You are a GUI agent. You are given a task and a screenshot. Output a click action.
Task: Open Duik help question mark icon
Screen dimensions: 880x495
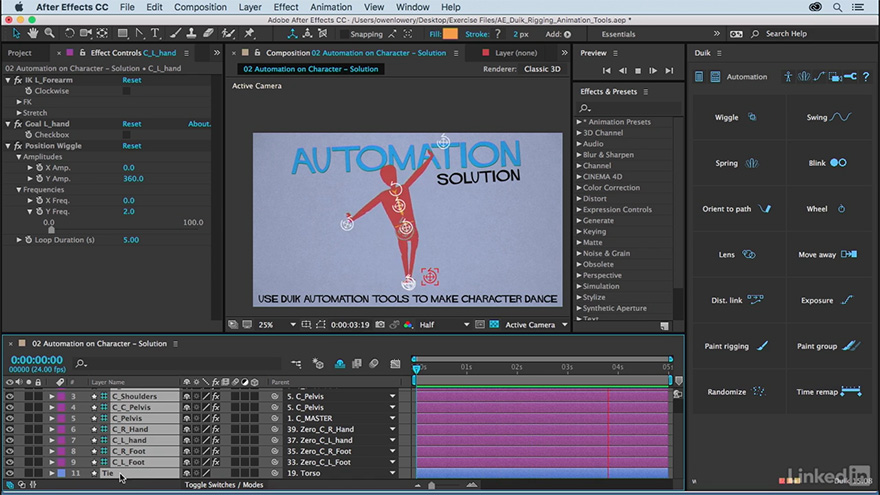tap(866, 76)
